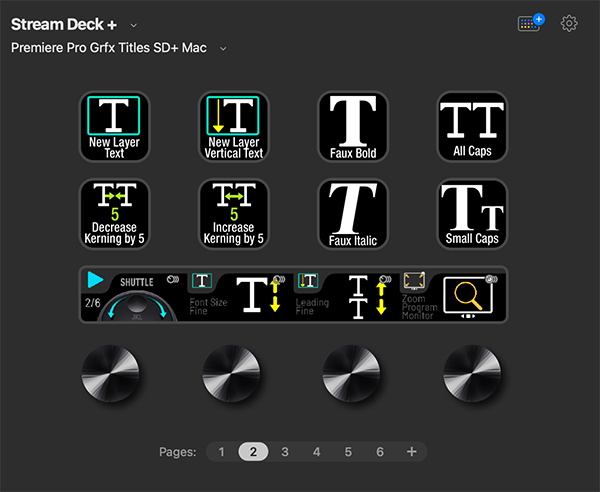Go to page 4
Screen dimensions: 600x492
coord(316,452)
